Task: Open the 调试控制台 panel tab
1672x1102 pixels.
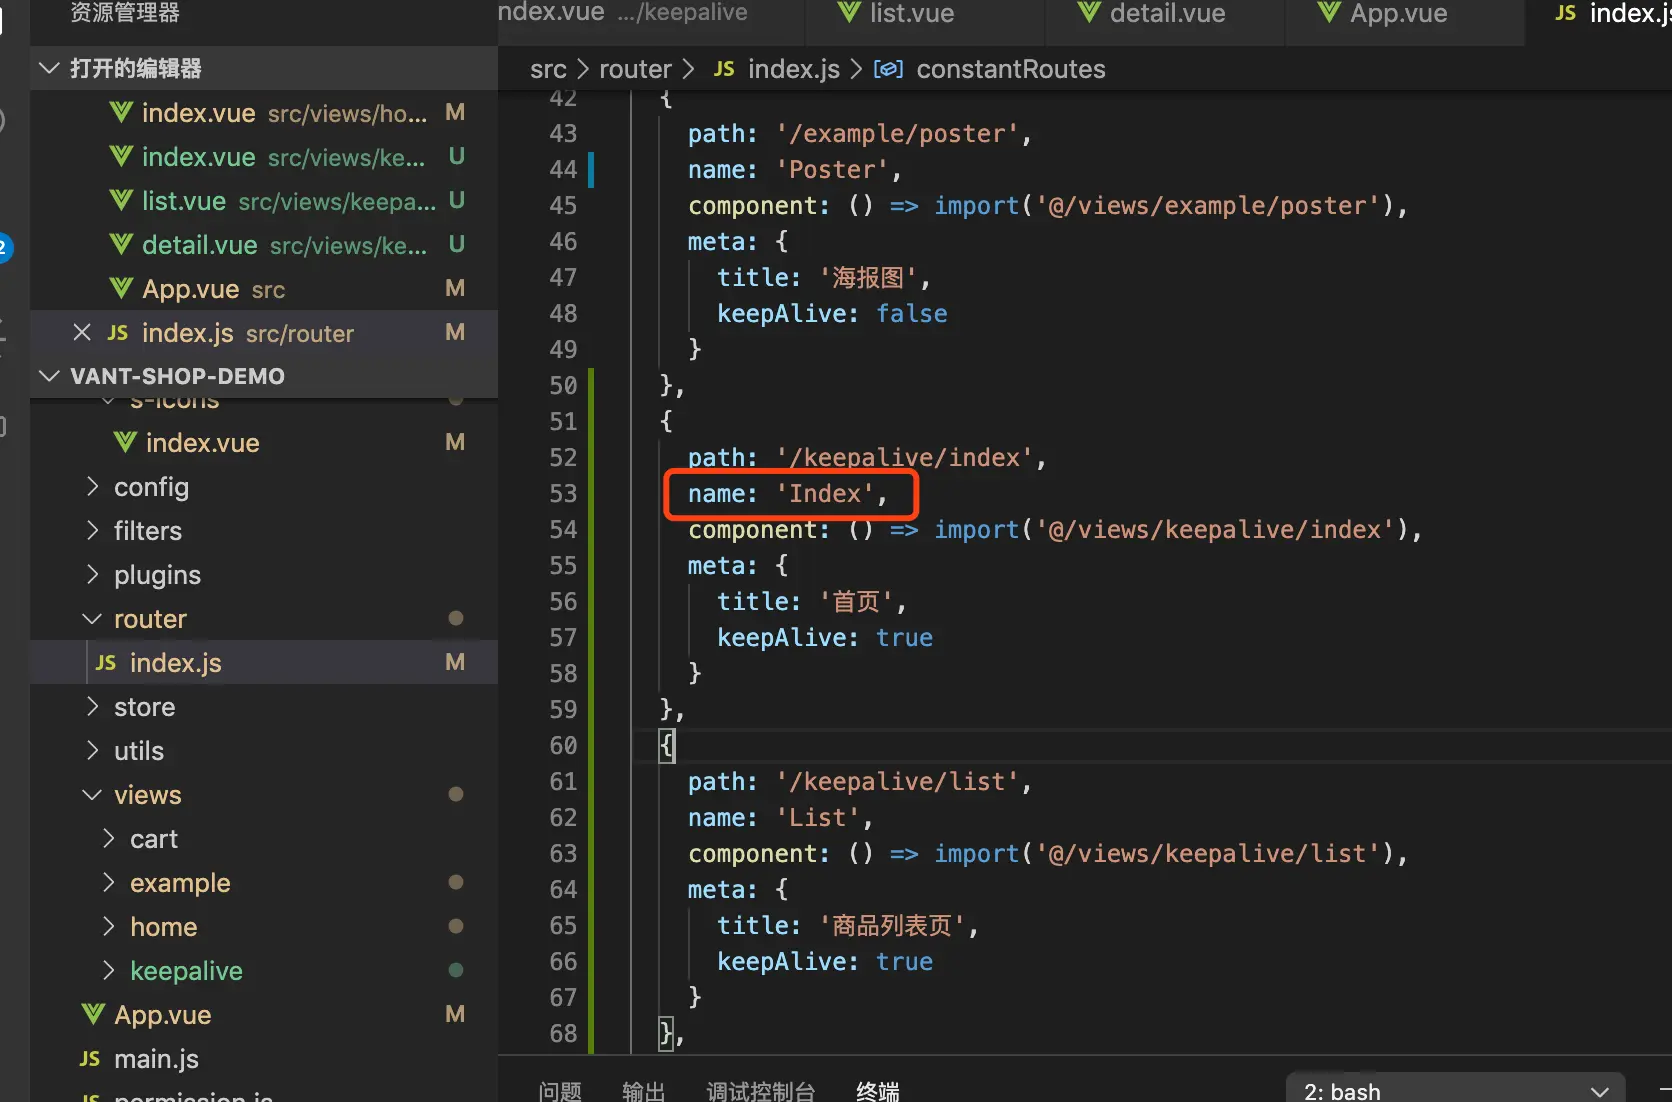Action: [x=761, y=1091]
